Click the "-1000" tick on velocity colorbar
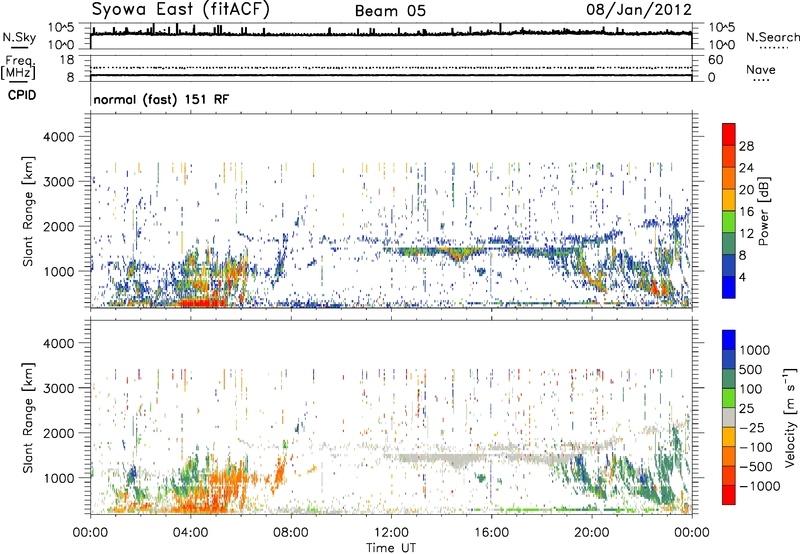Viewport: 800px width, 554px height. coord(760,486)
